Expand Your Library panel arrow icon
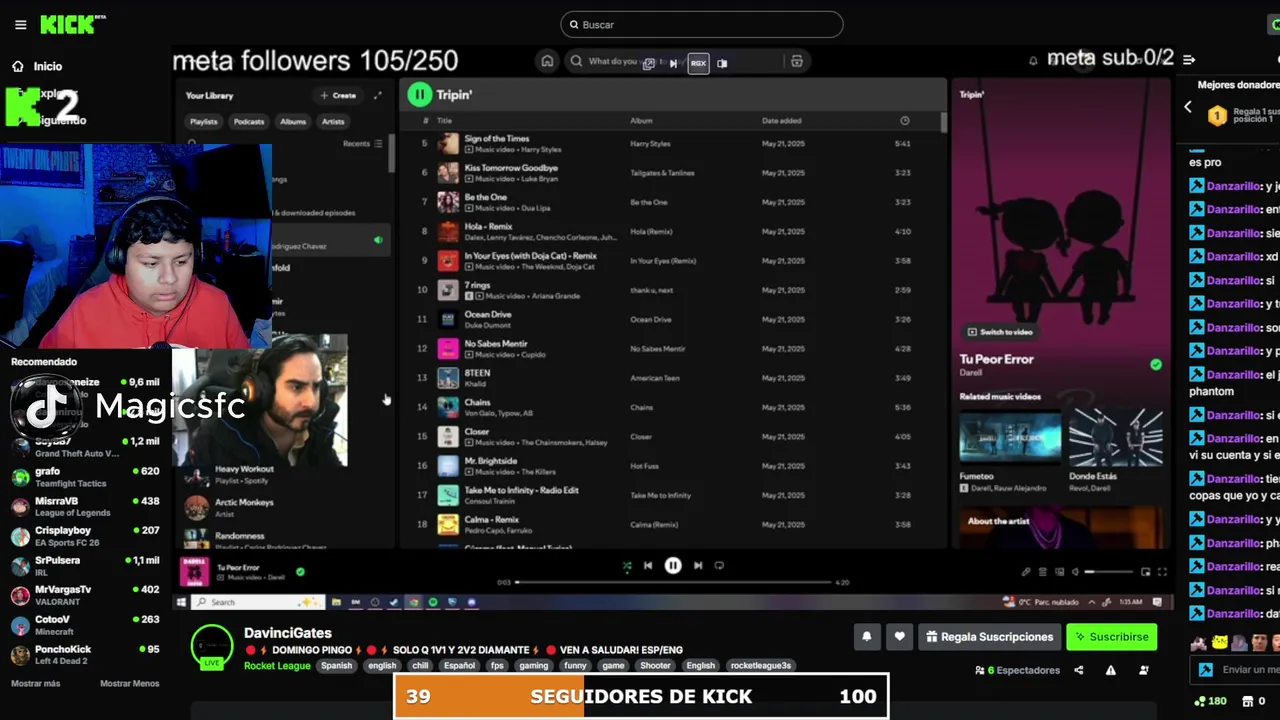Viewport: 1280px width, 720px height. 378,95
